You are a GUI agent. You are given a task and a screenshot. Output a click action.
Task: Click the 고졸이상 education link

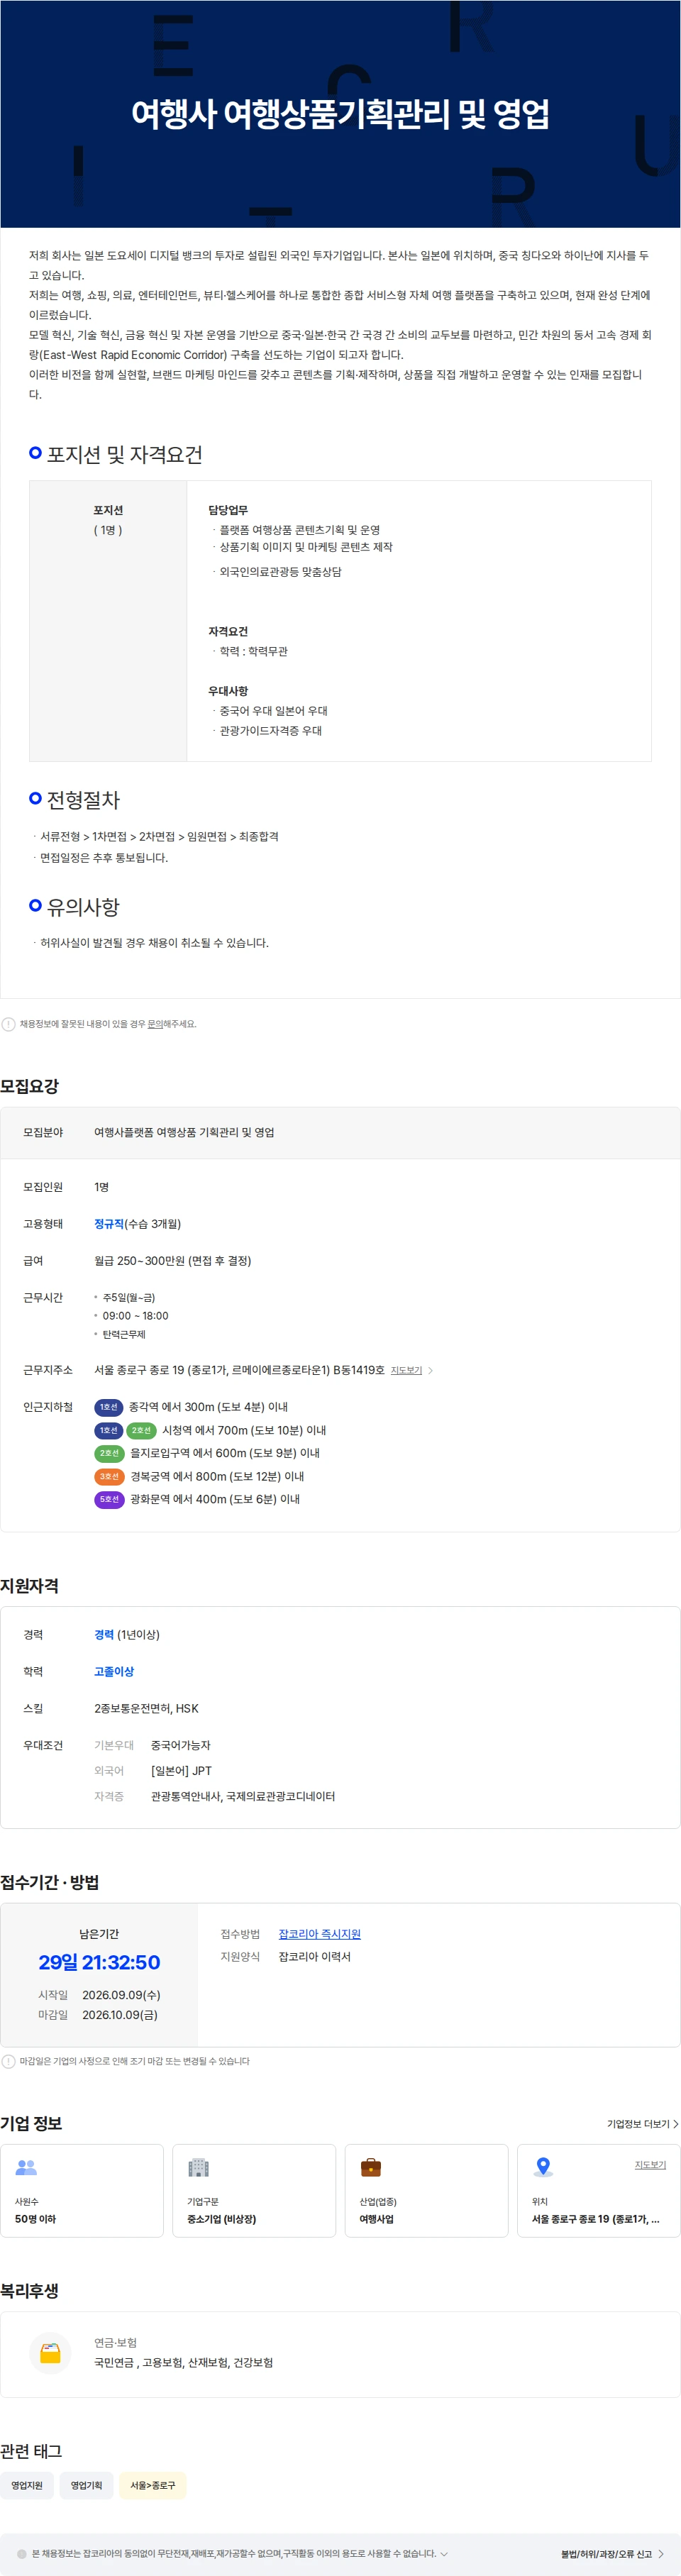[x=114, y=1672]
